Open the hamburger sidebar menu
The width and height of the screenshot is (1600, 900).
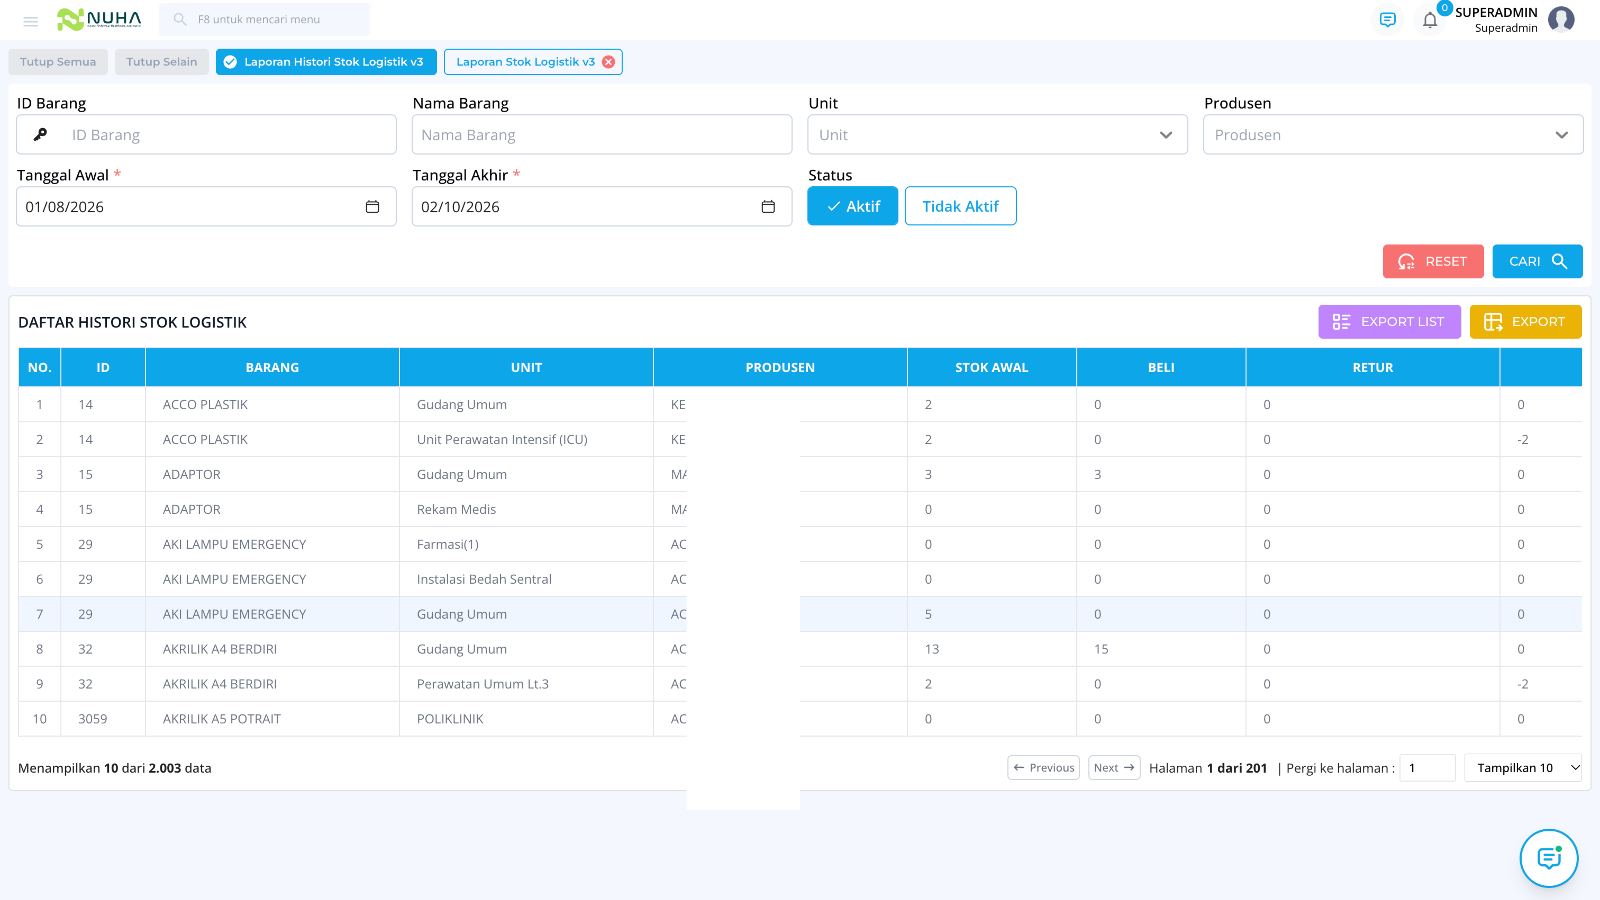tap(30, 20)
